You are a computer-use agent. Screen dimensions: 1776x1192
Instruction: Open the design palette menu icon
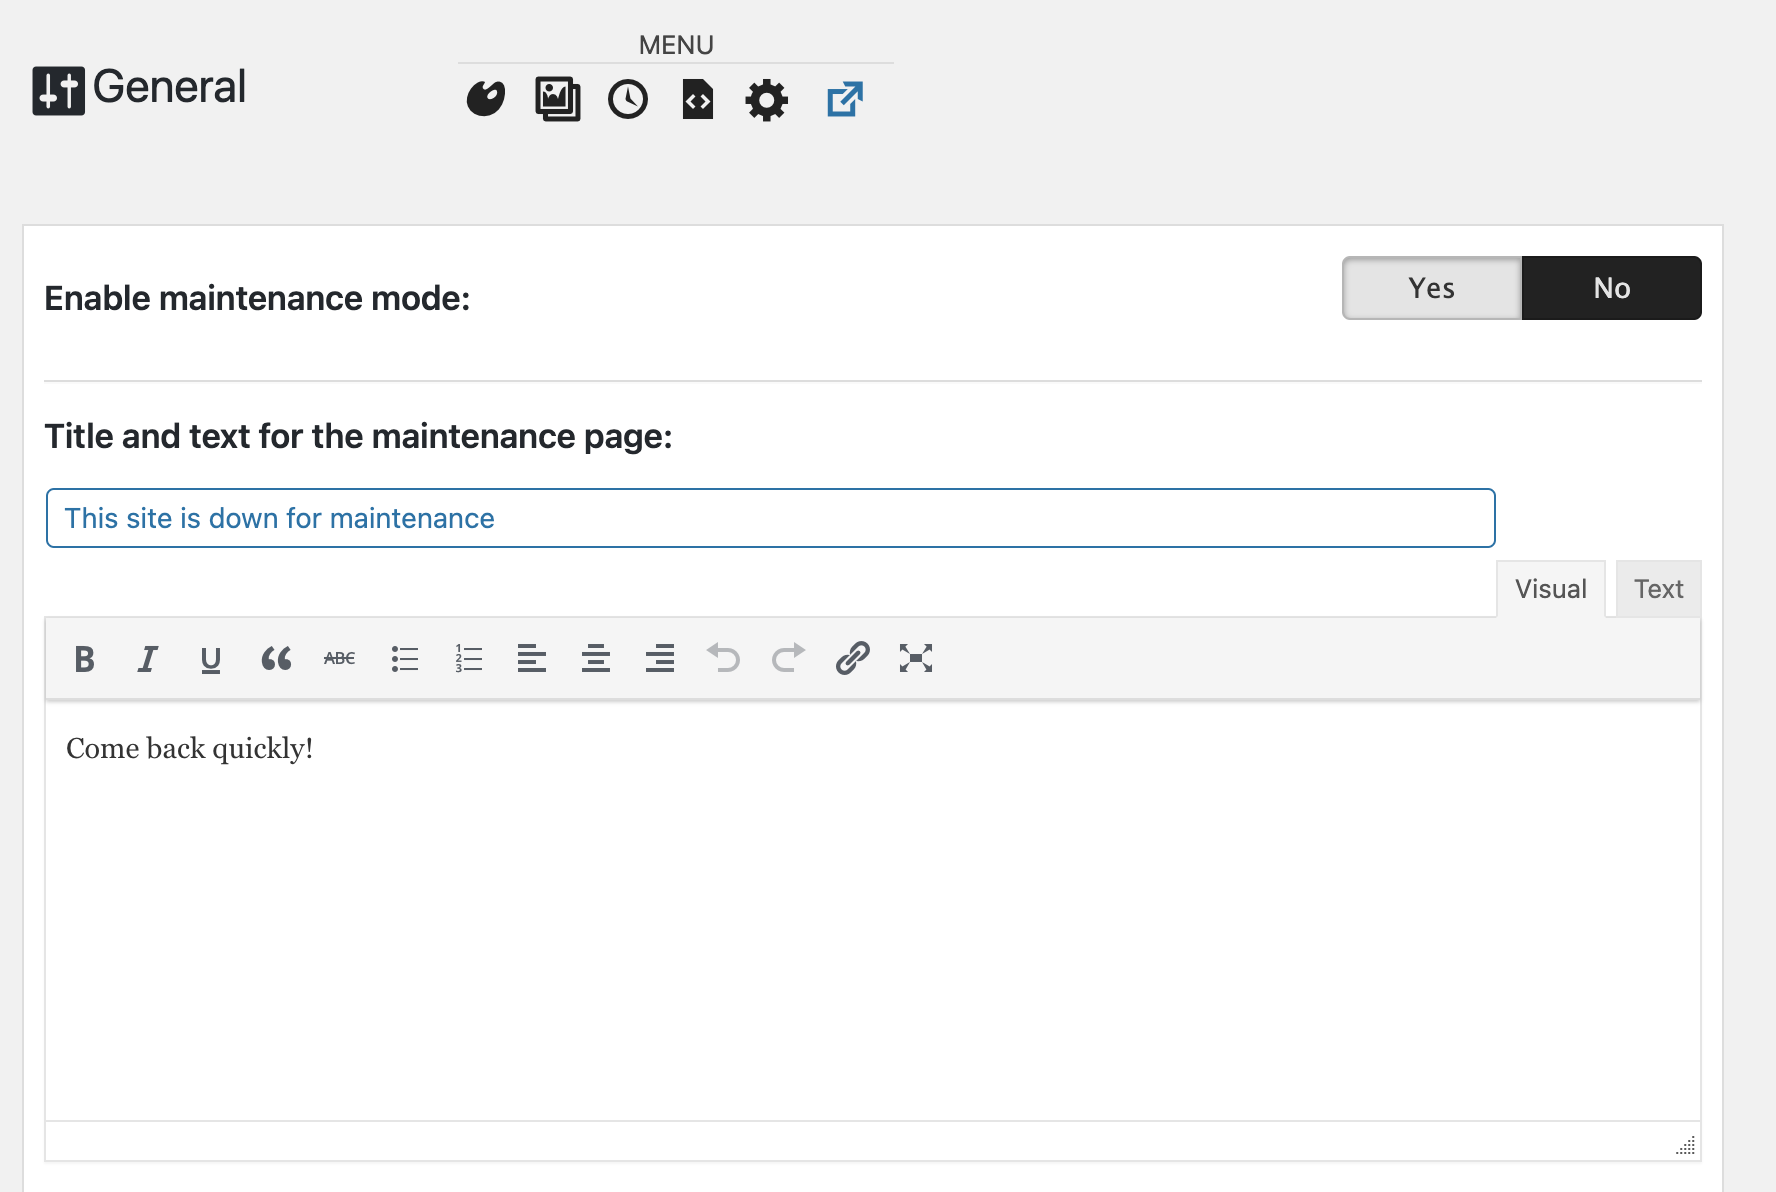[486, 99]
